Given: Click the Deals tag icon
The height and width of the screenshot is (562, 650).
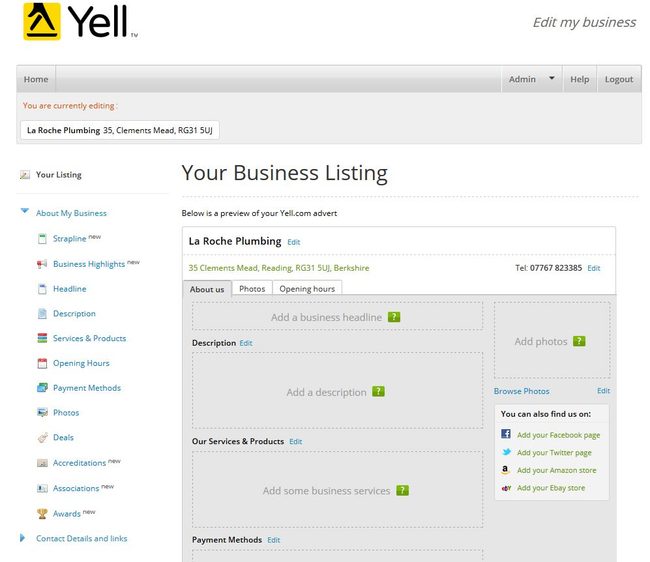Looking at the screenshot, I should point(42,438).
